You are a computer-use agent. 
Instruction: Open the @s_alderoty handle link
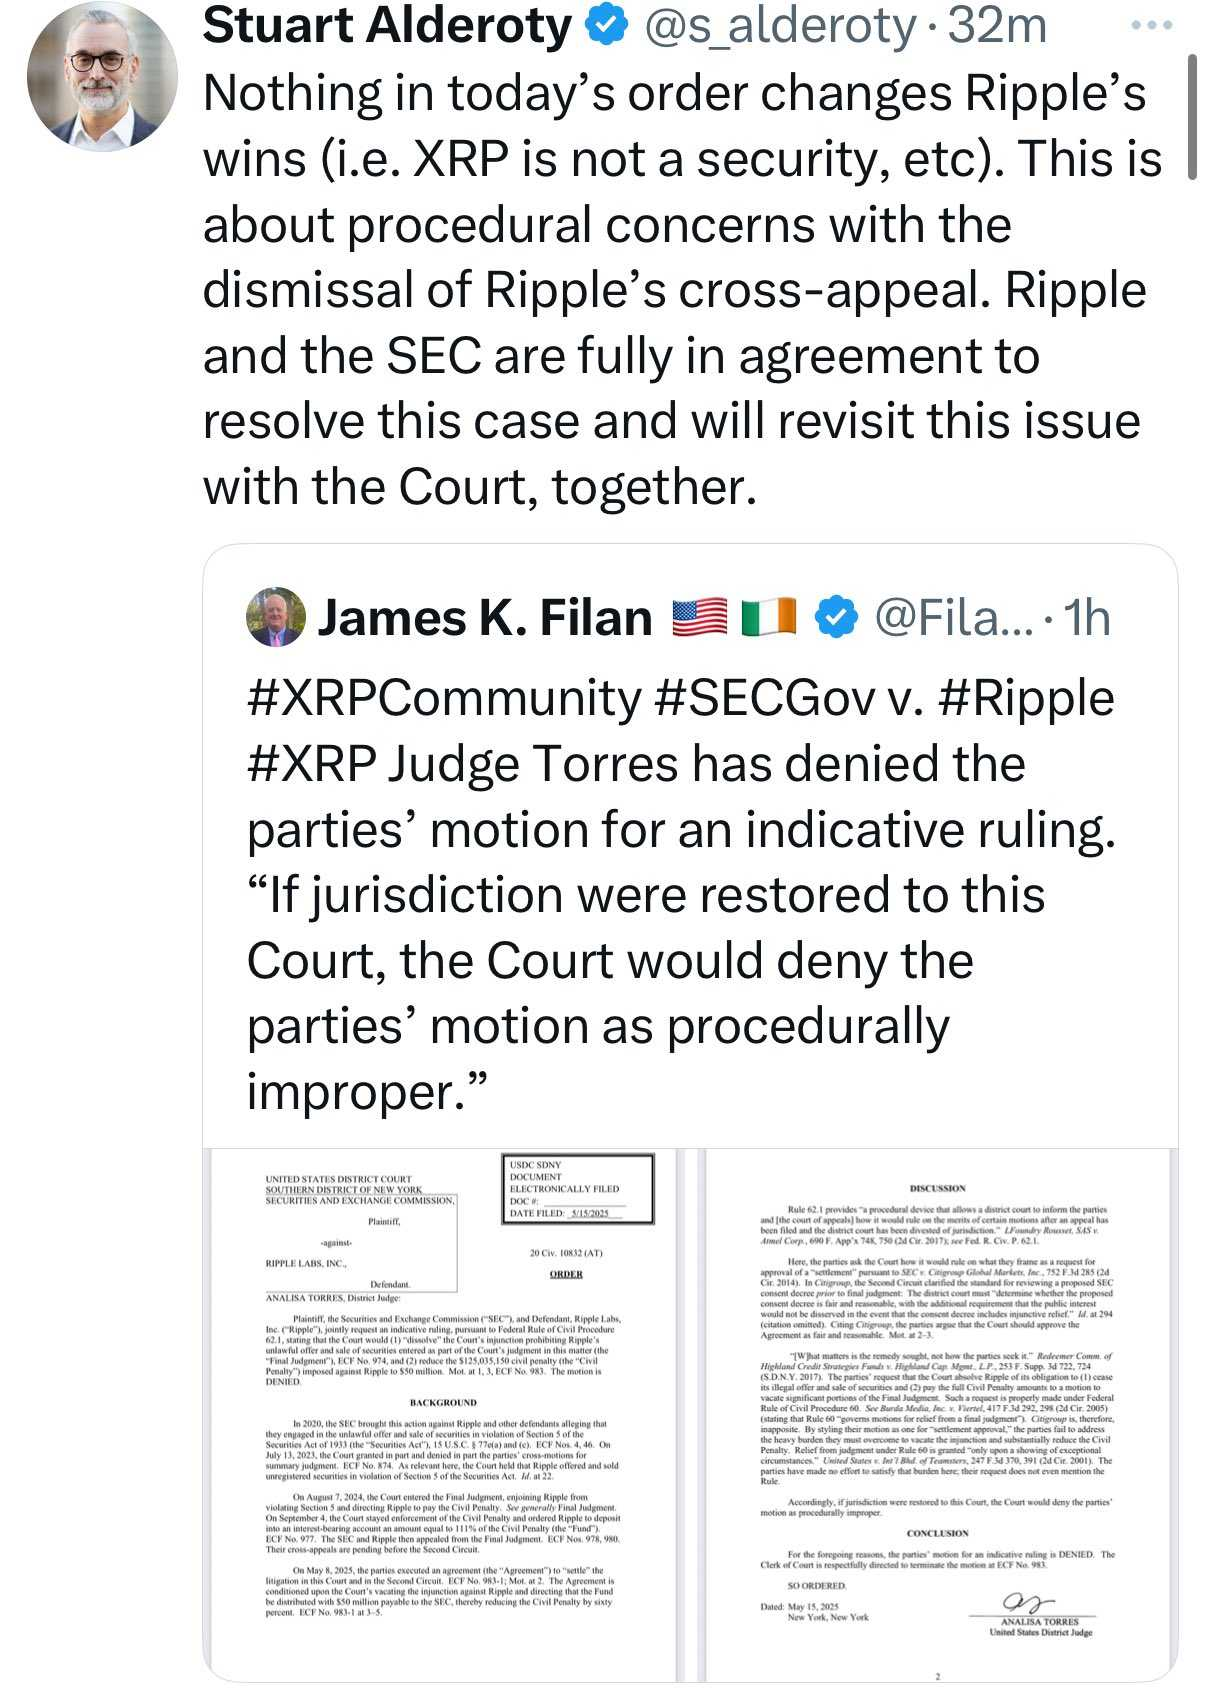point(778,27)
